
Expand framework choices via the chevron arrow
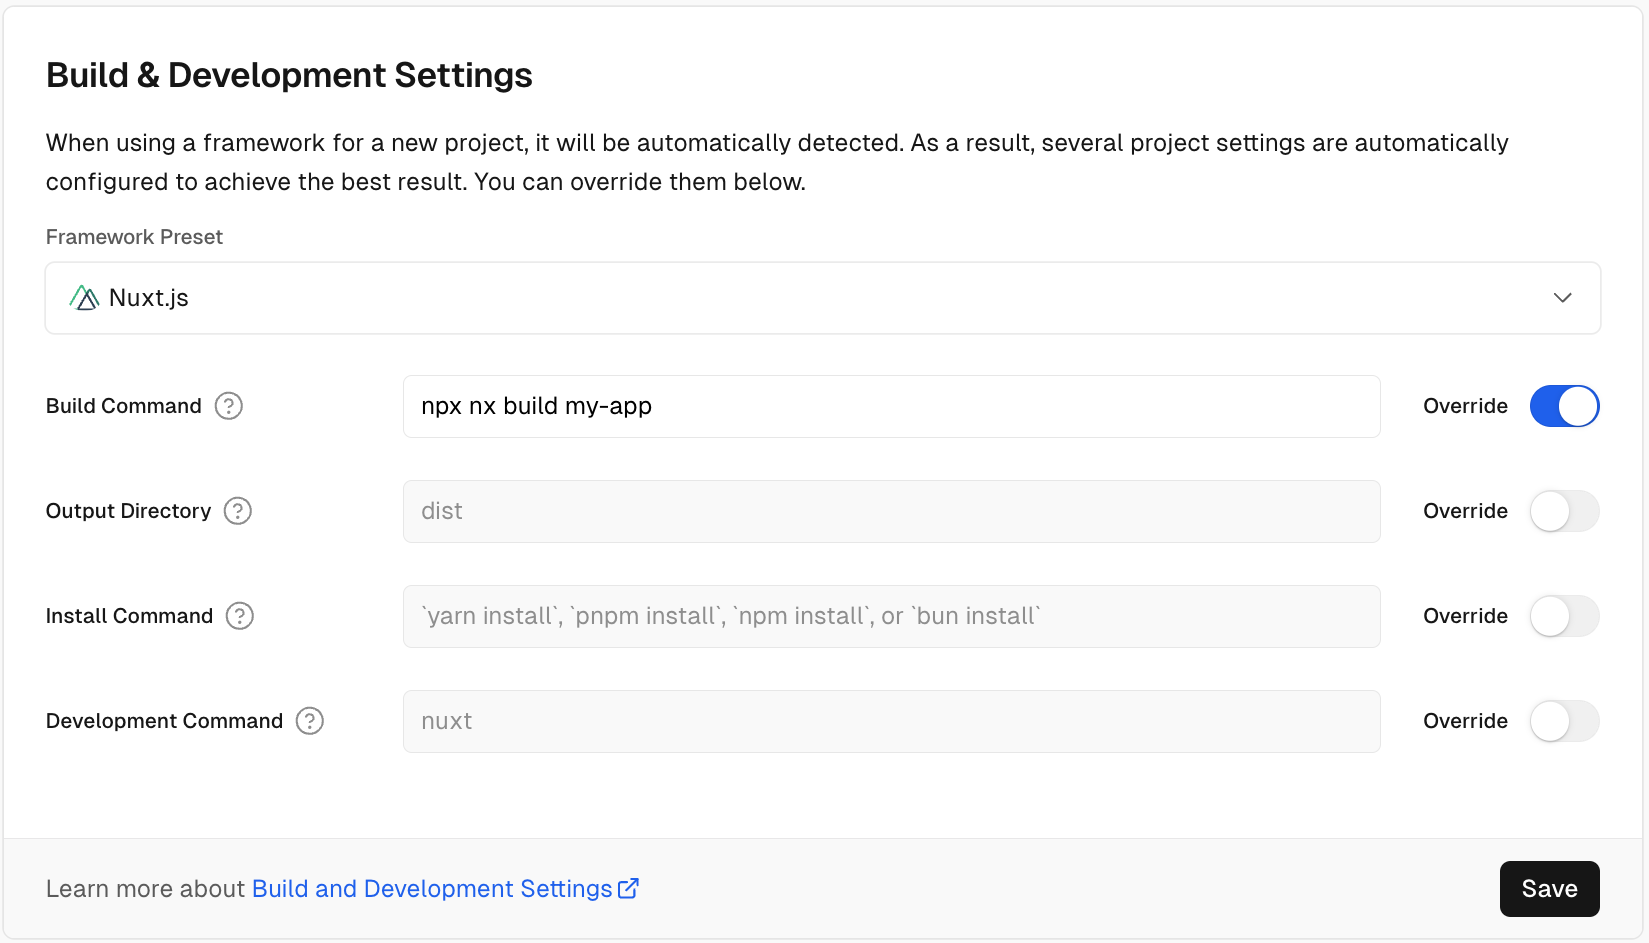point(1561,297)
